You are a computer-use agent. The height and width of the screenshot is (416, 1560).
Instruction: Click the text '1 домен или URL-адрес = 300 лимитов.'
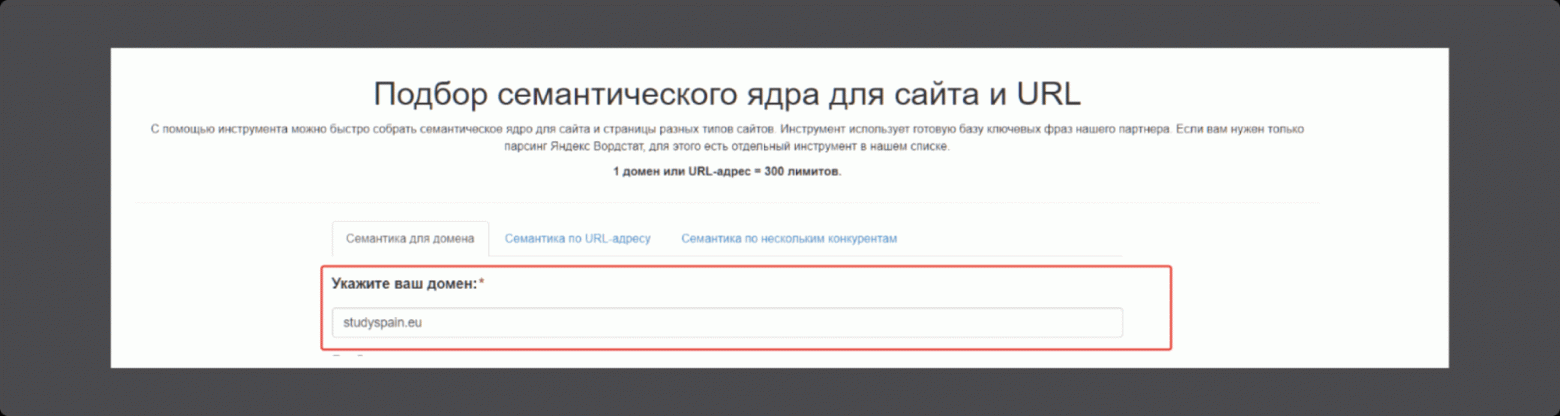pyautogui.click(x=727, y=172)
